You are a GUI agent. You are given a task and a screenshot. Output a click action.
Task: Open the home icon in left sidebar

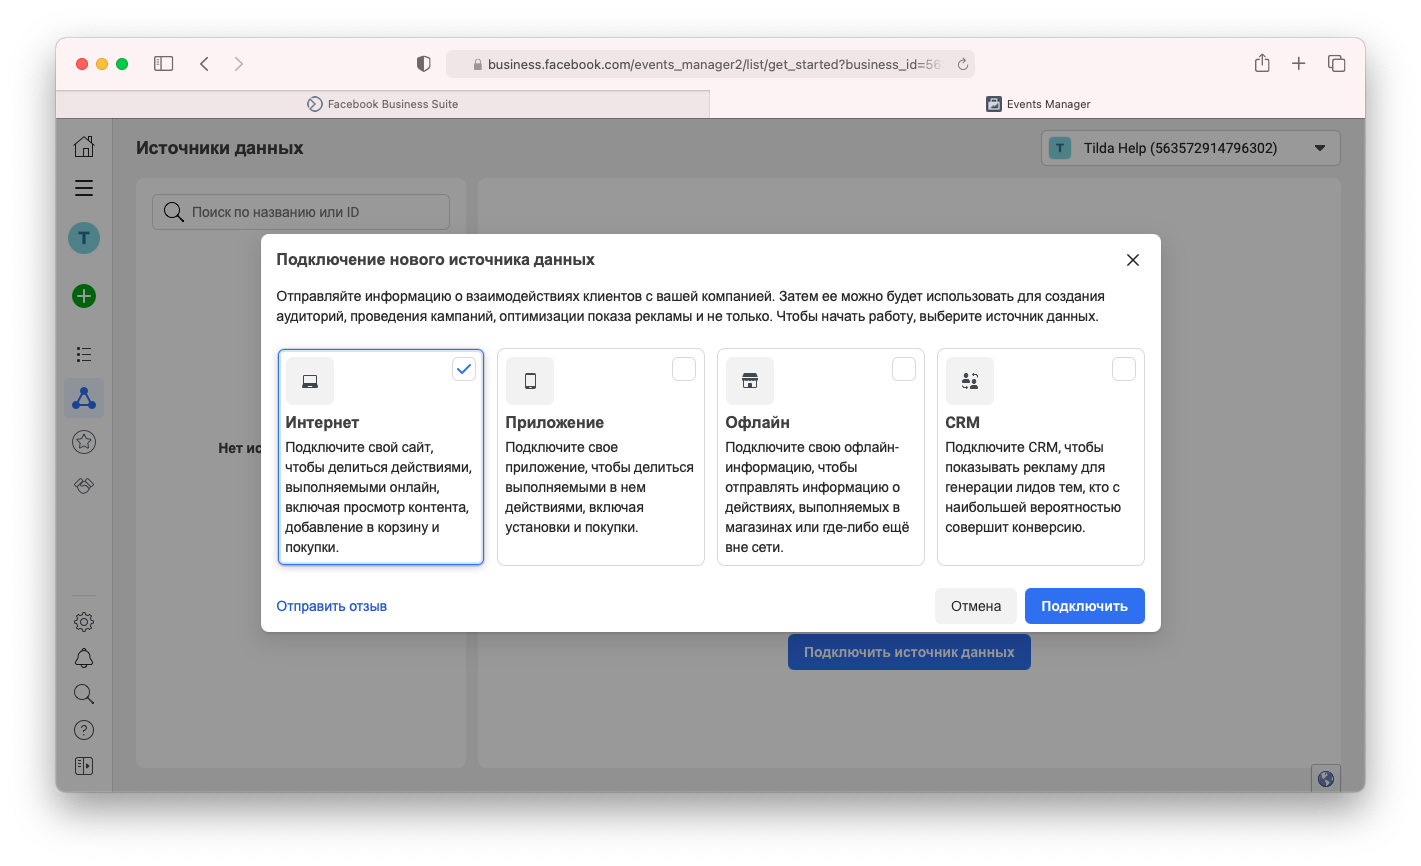(84, 147)
